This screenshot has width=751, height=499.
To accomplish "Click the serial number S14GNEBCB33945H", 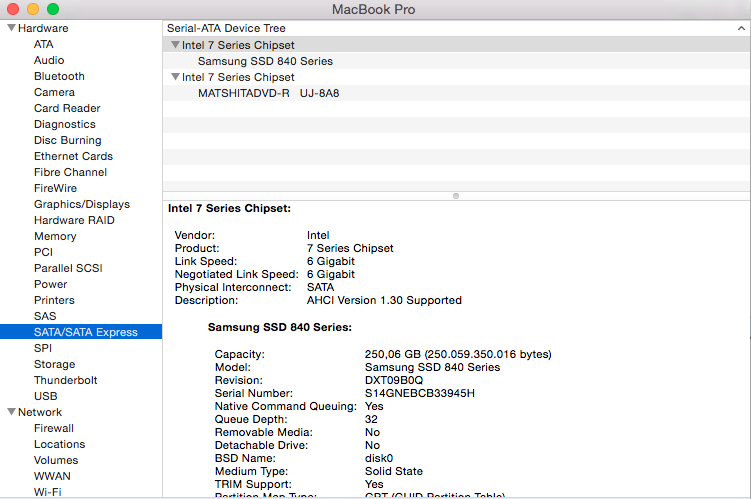I will [x=420, y=393].
